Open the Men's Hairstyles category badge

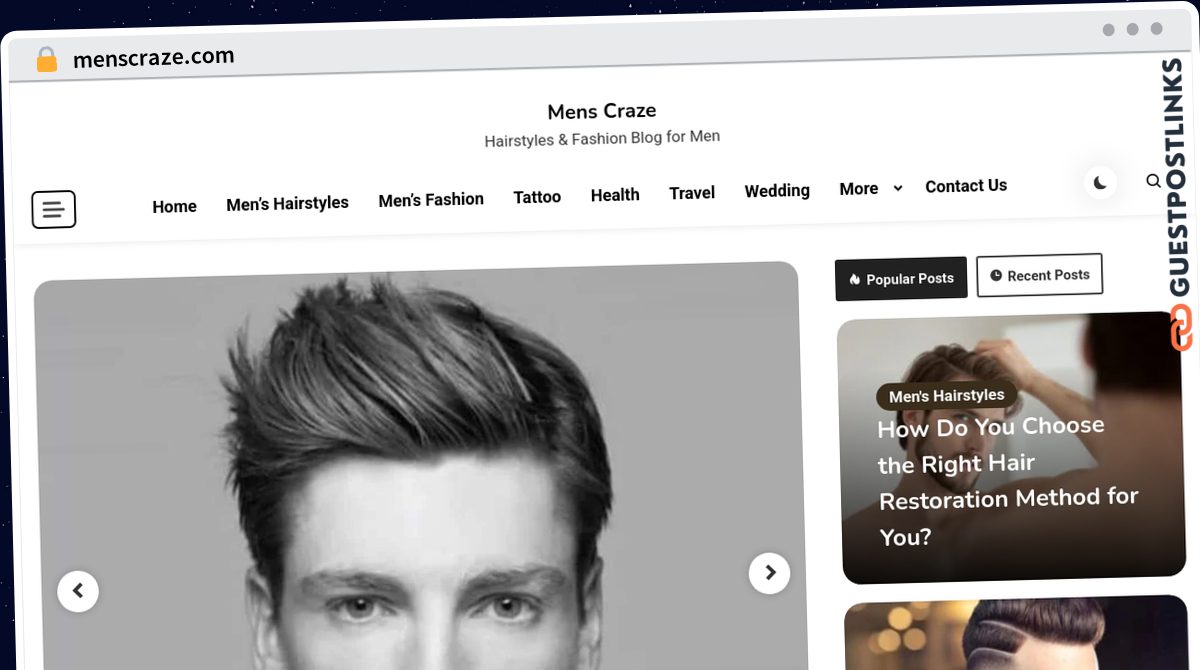[x=946, y=396]
